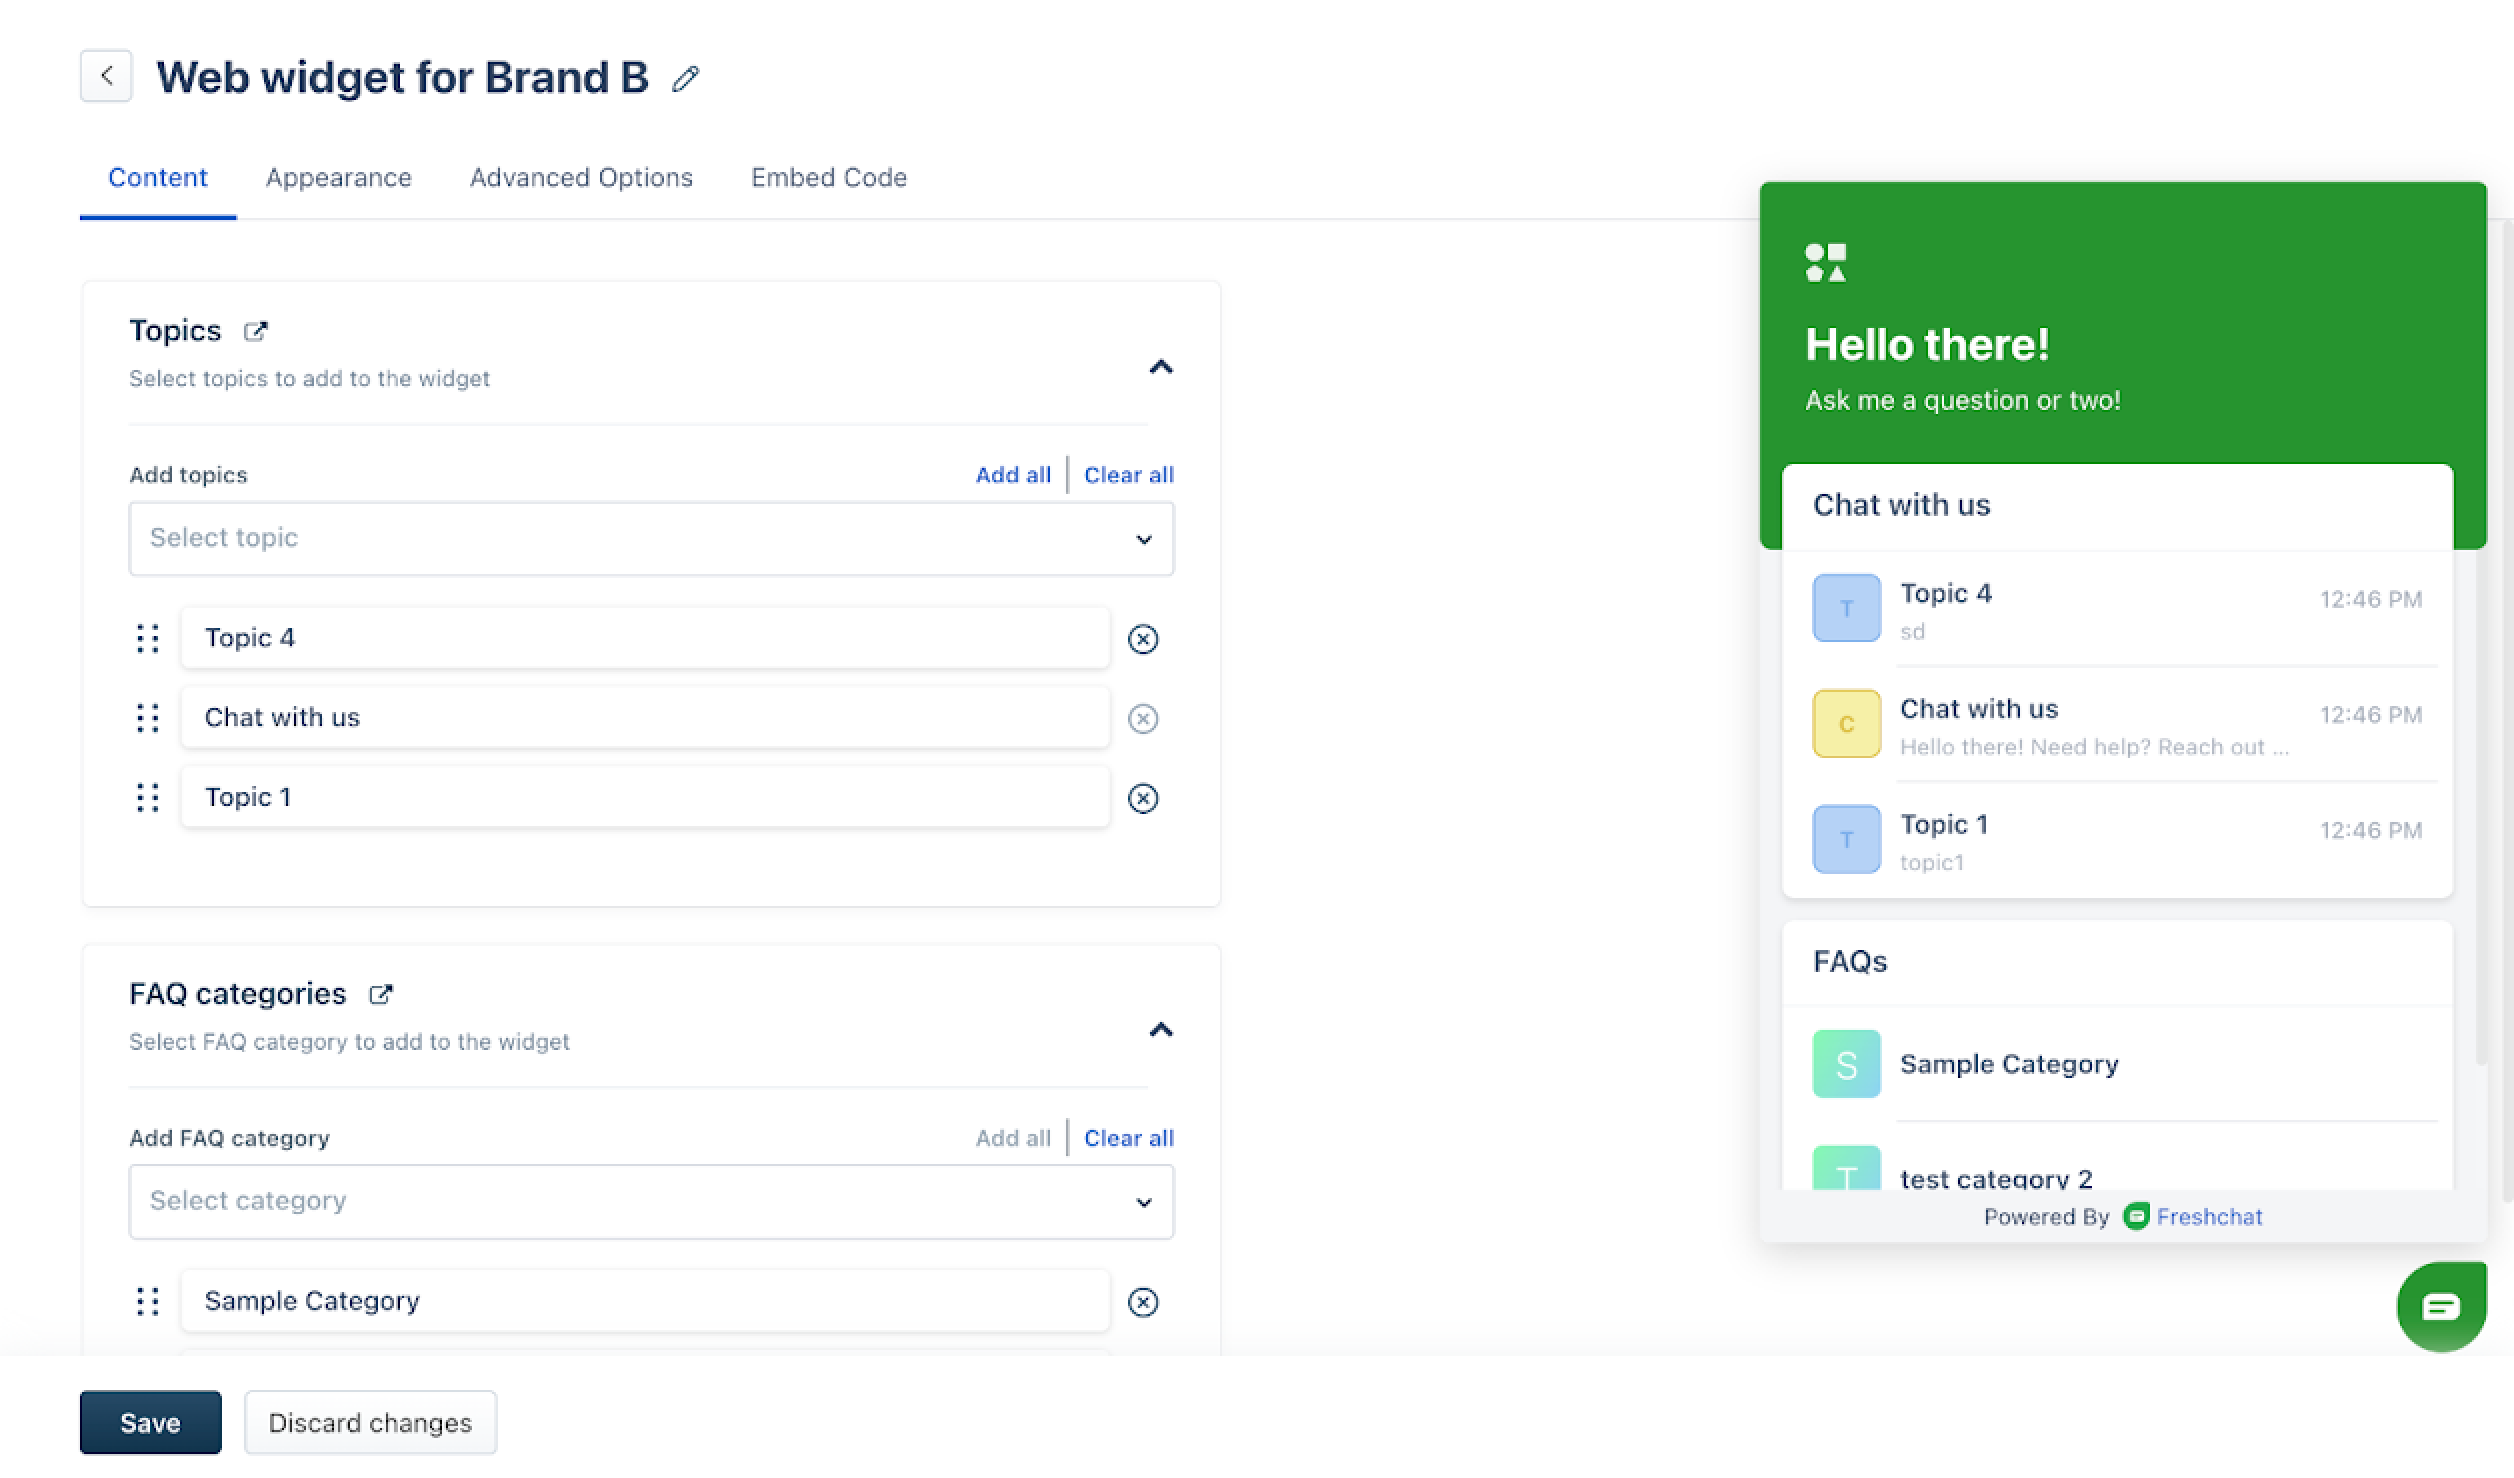
Task: Collapse the Topics section chevron
Action: (x=1160, y=367)
